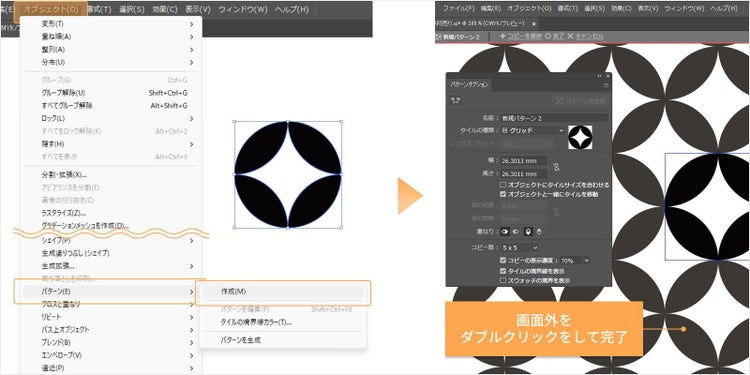The height and width of the screenshot is (375, 750).
Task: Collapse the Pattern Options panel with the double-arrow icon
Action: [600, 76]
